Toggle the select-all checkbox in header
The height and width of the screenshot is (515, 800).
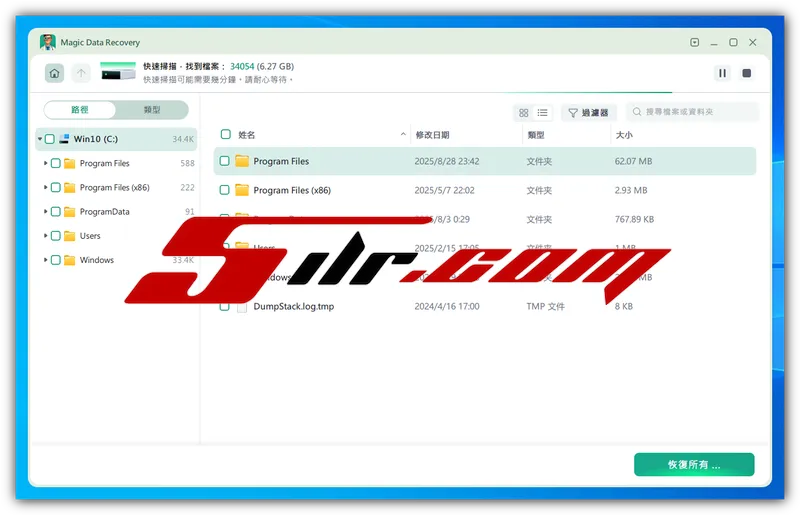[x=226, y=134]
